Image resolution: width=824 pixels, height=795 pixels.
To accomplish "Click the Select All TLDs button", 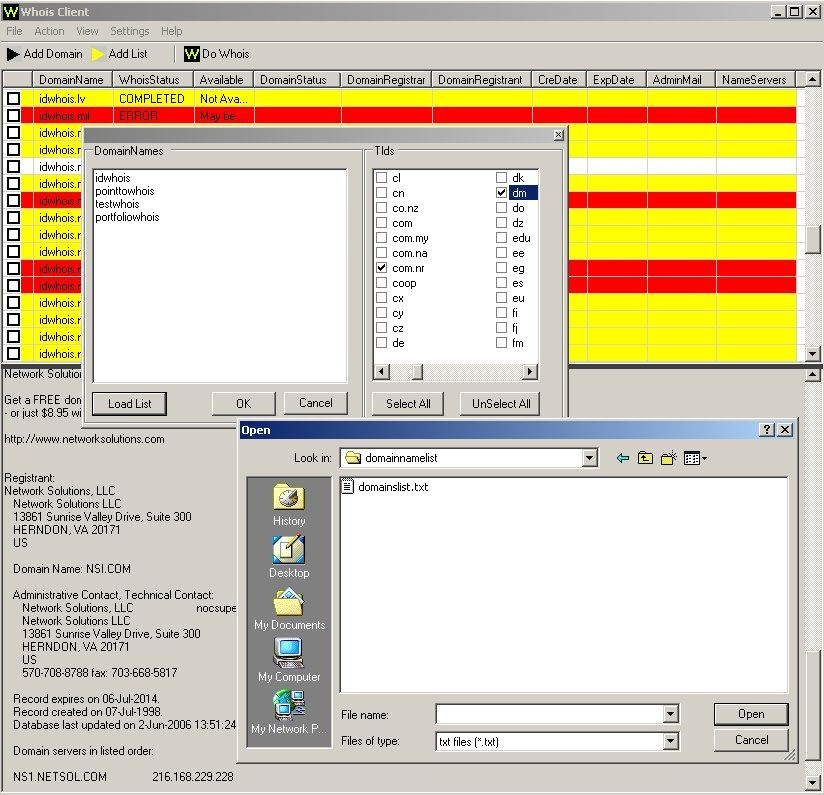I will pyautogui.click(x=408, y=404).
